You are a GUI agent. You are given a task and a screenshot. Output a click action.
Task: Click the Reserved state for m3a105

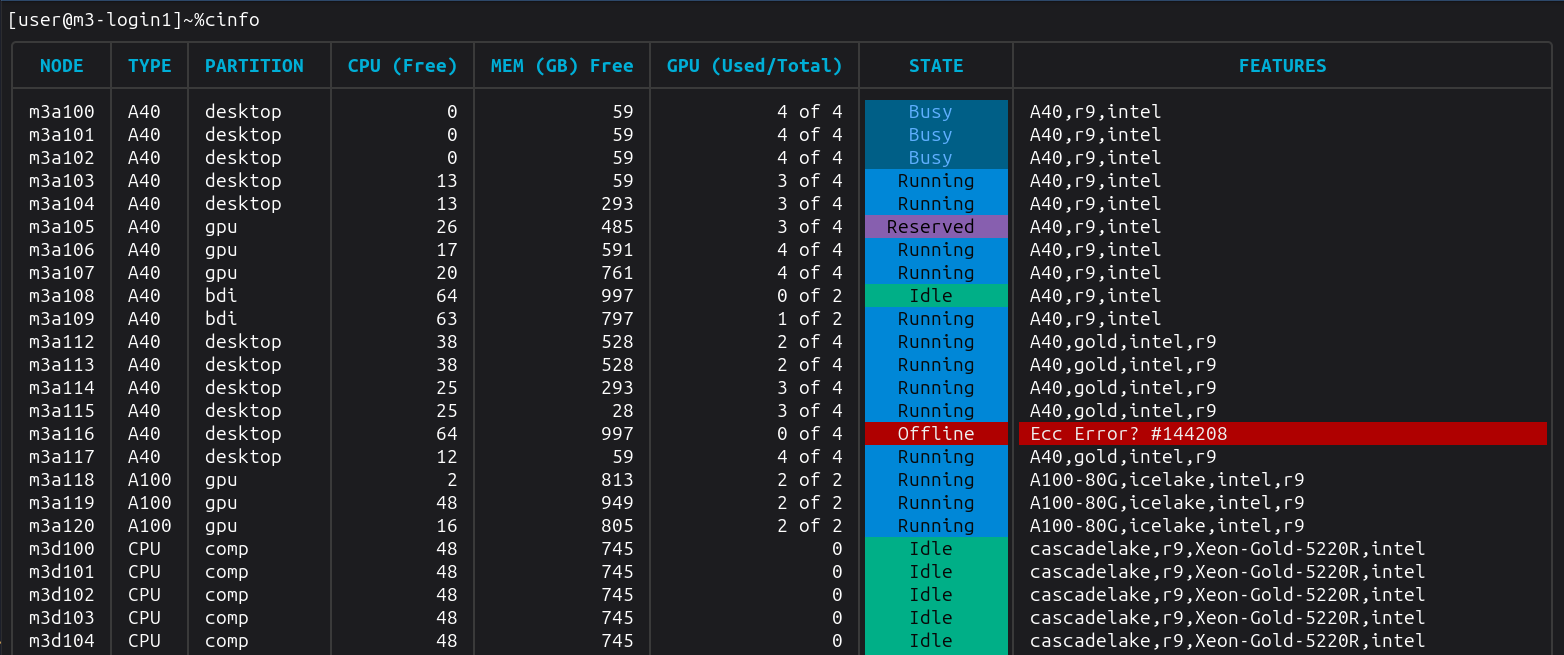[x=935, y=226]
